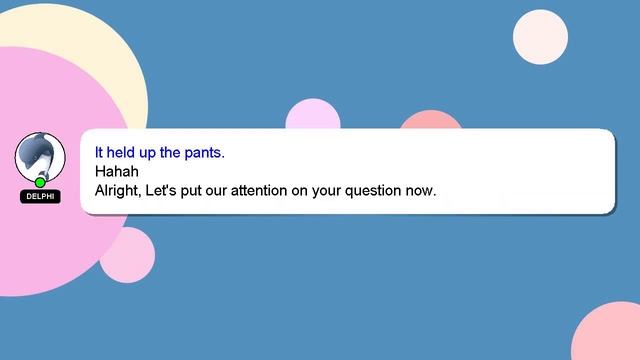Click the blue text 'It held up the pants.'
Screen dimensions: 640x360
pyautogui.click(x=160, y=153)
